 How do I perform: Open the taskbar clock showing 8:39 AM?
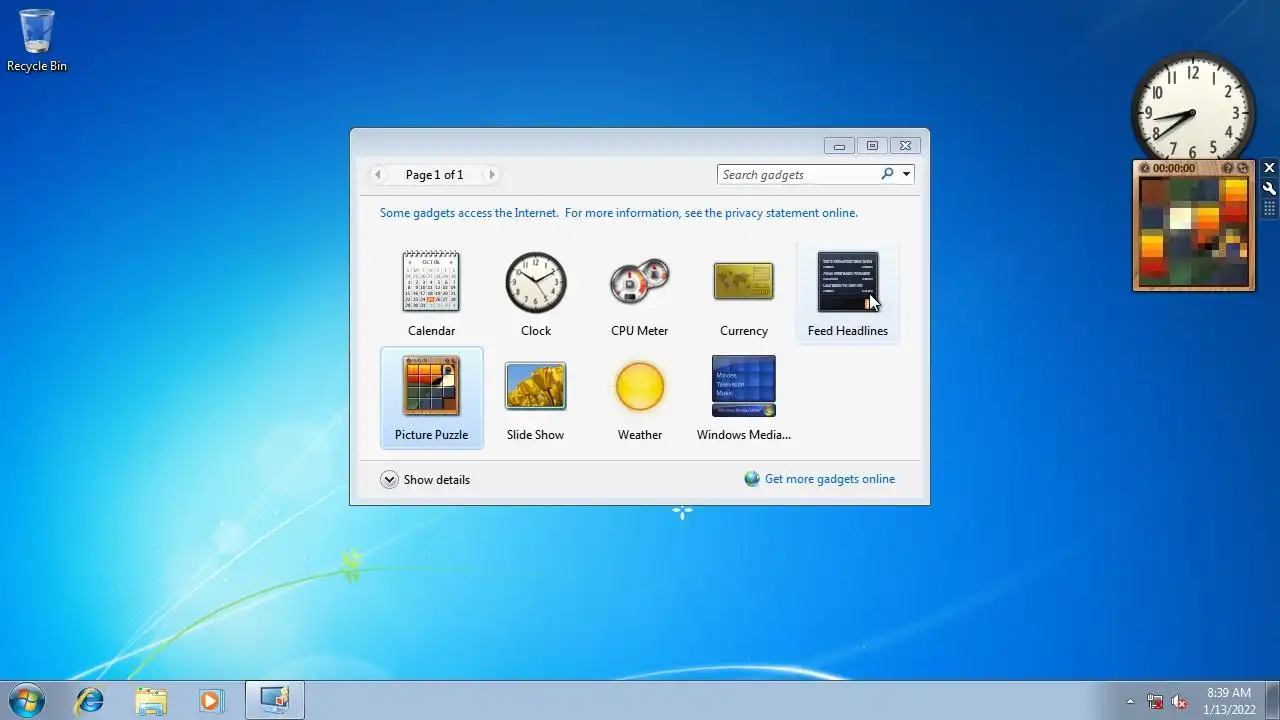tap(1229, 701)
